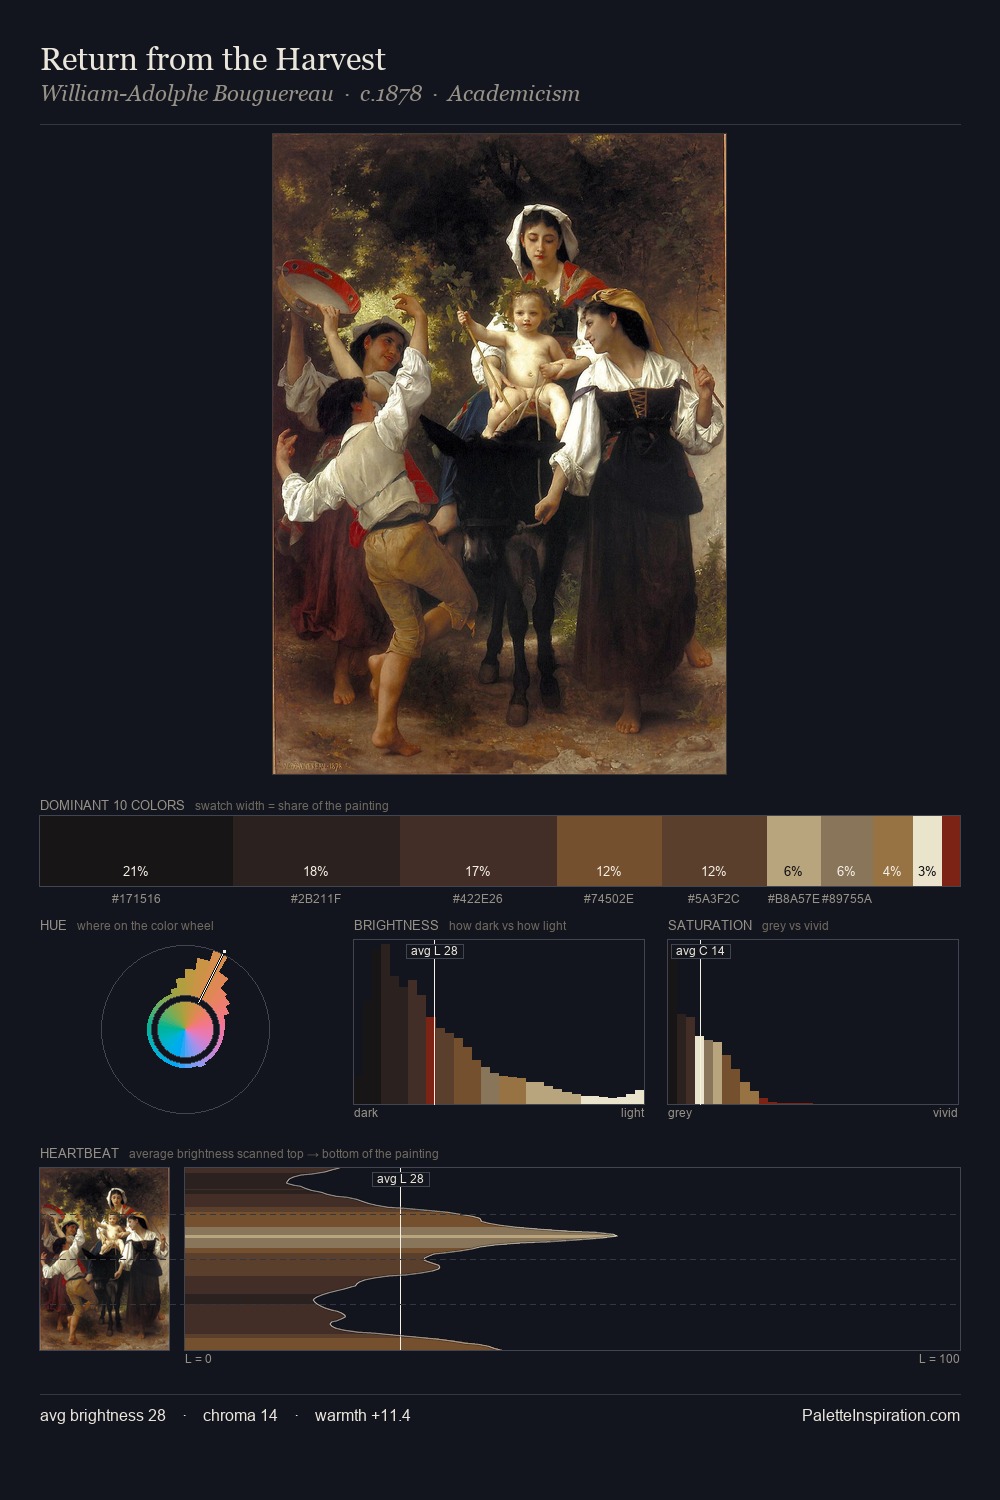
Task: Click the brightest peak of heartbeat curve
Action: (x=616, y=1235)
